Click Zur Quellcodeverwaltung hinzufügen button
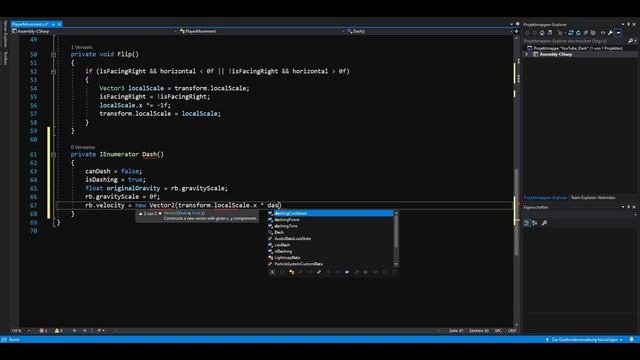The height and width of the screenshot is (360, 640). [x=584, y=340]
